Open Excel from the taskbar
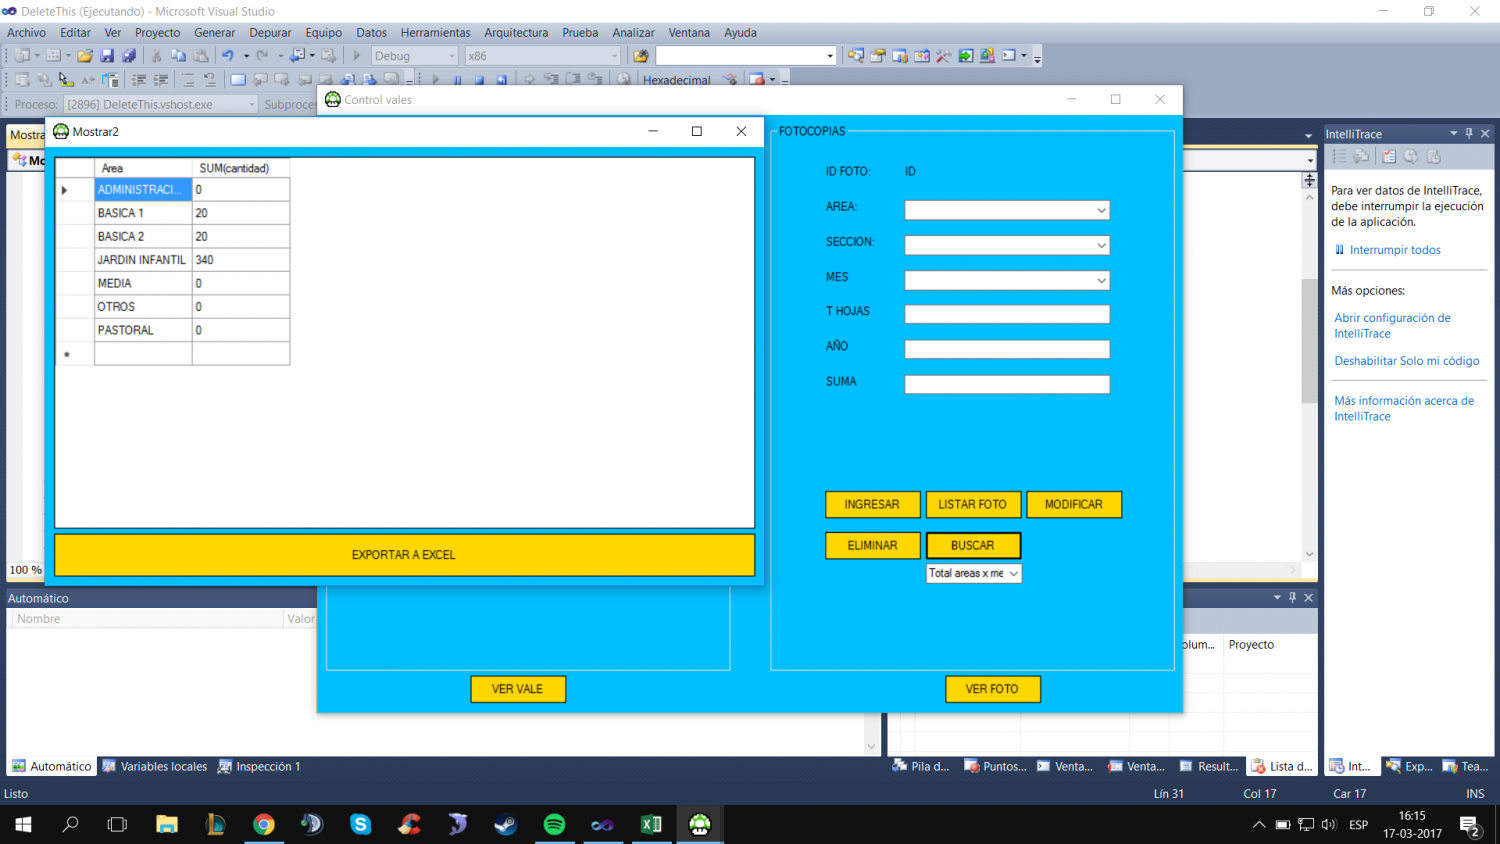The width and height of the screenshot is (1500, 844). [x=651, y=824]
